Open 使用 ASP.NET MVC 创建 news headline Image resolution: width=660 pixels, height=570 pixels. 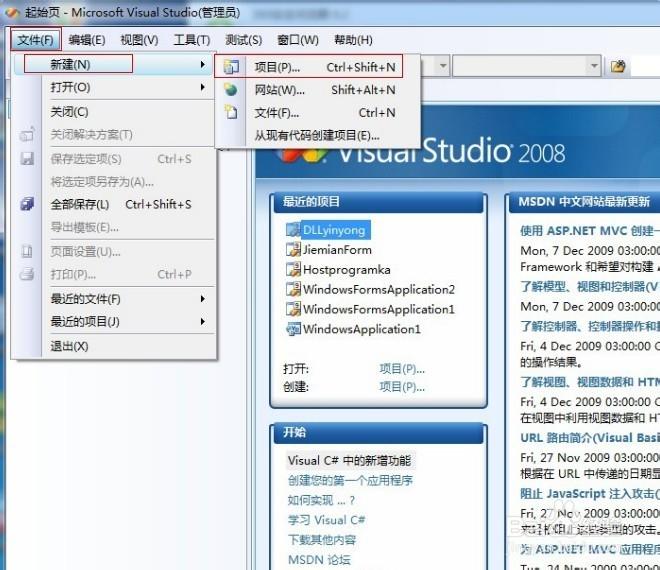tap(590, 231)
